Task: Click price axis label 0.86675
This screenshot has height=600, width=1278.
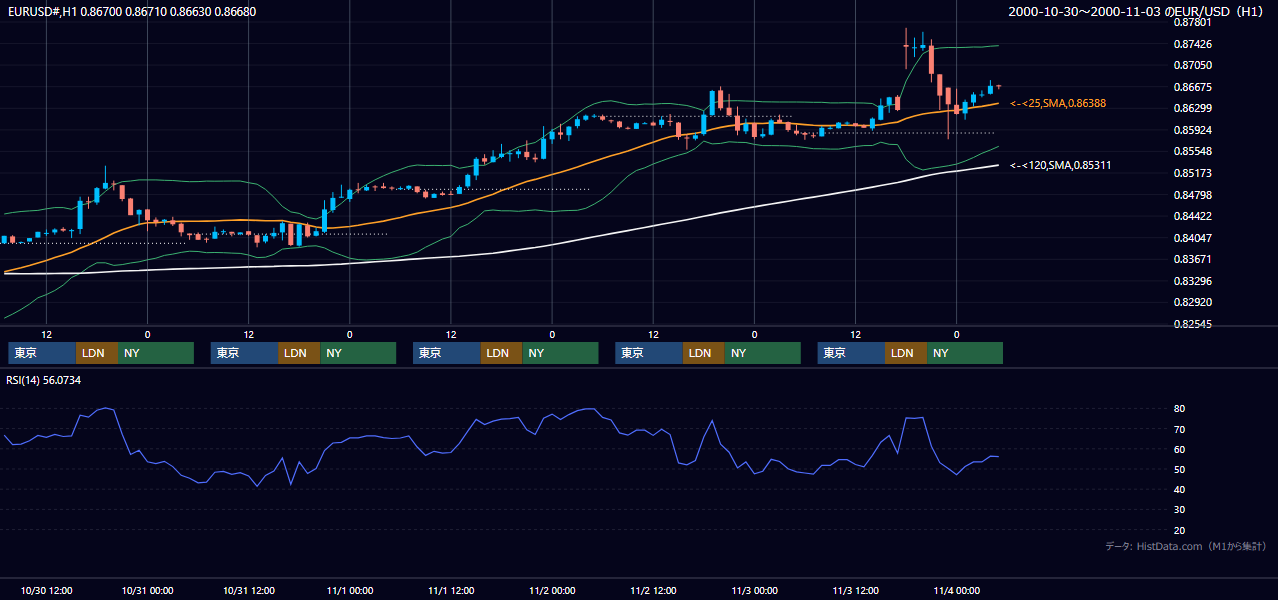Action: (x=1192, y=87)
